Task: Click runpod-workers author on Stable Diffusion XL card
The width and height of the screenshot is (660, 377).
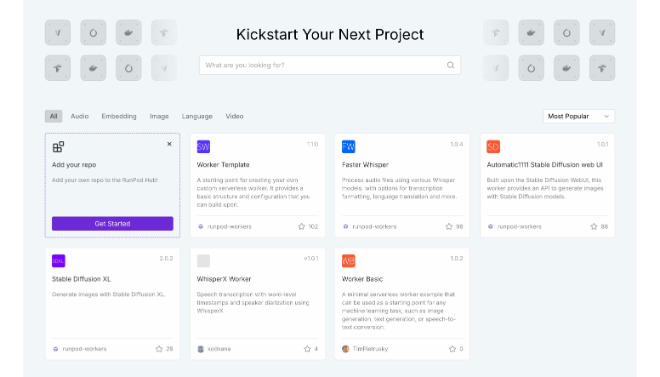Action: point(85,349)
